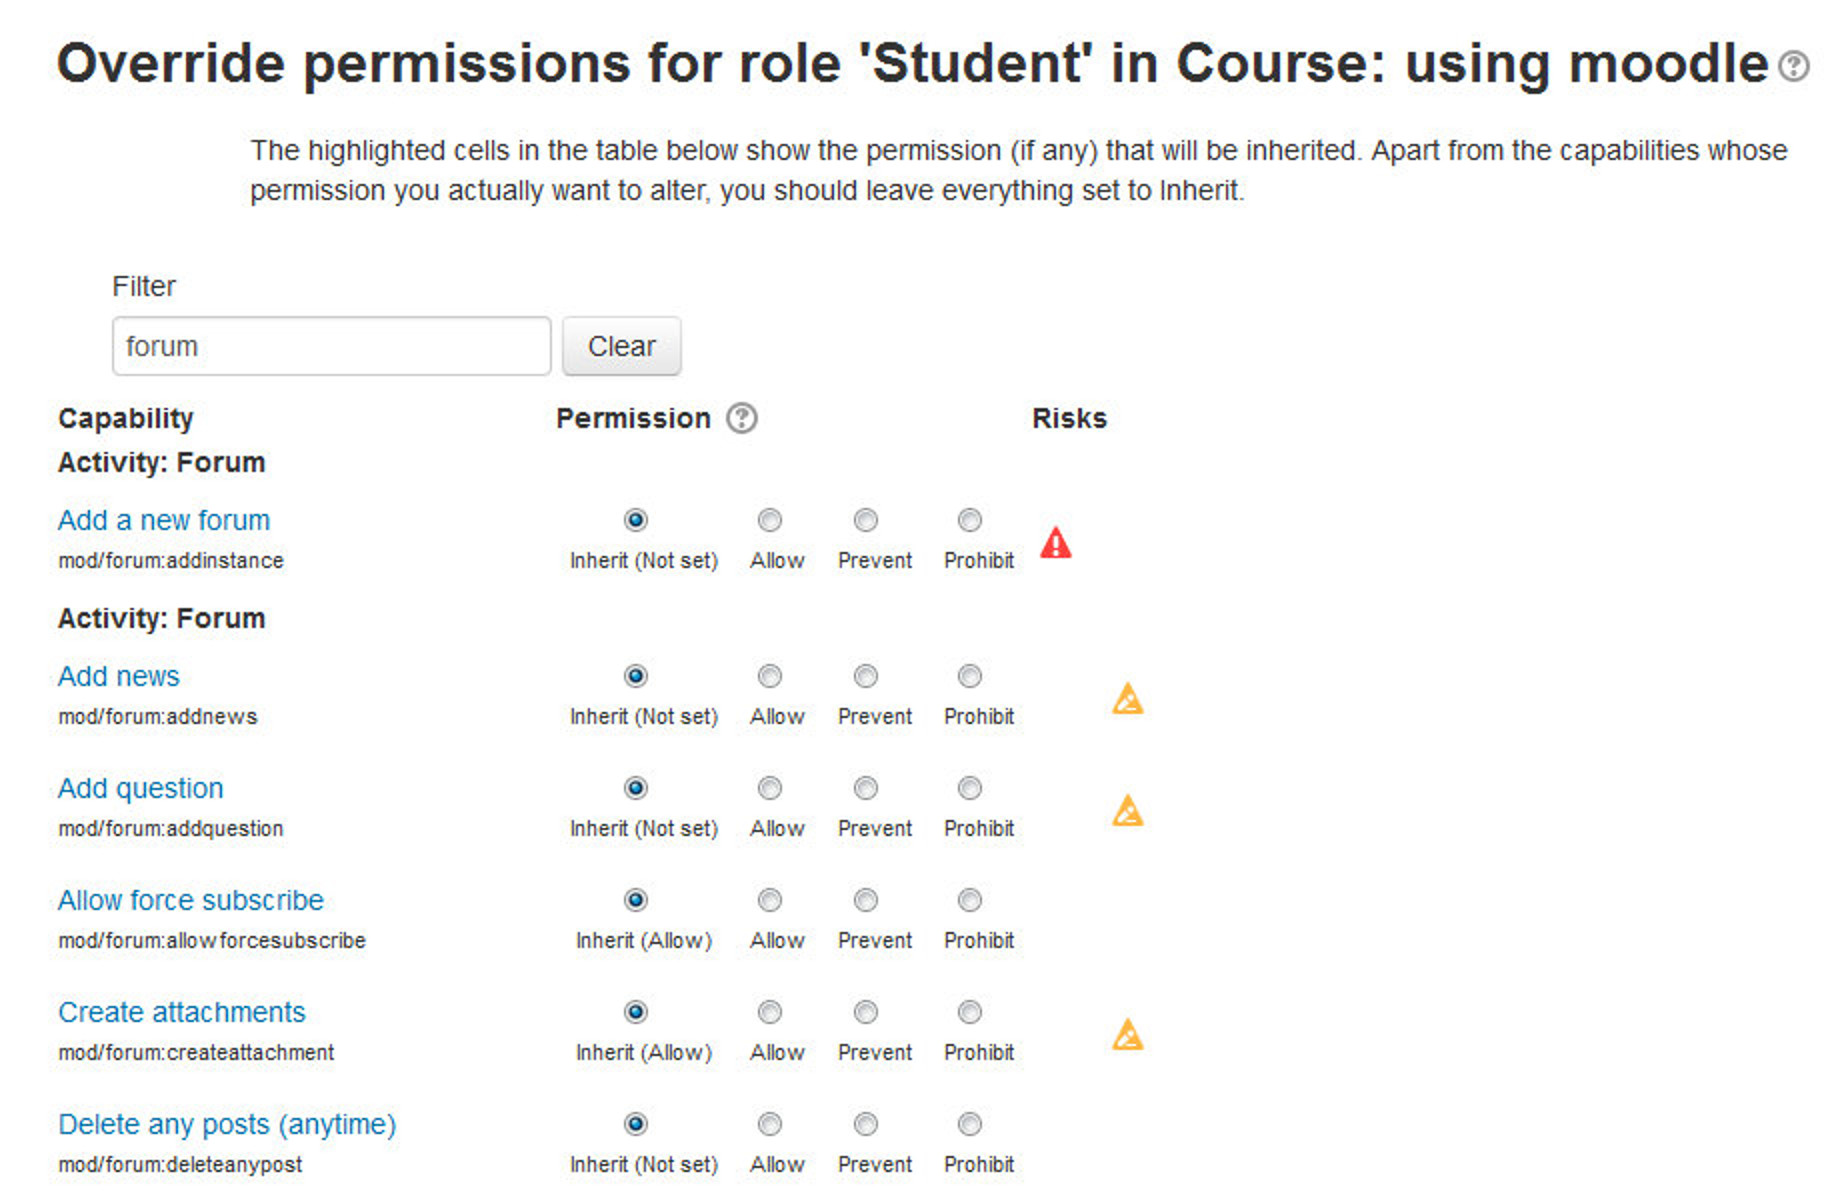The image size is (1840, 1194).
Task: Click the help icon beside the page title
Action: tap(1793, 66)
